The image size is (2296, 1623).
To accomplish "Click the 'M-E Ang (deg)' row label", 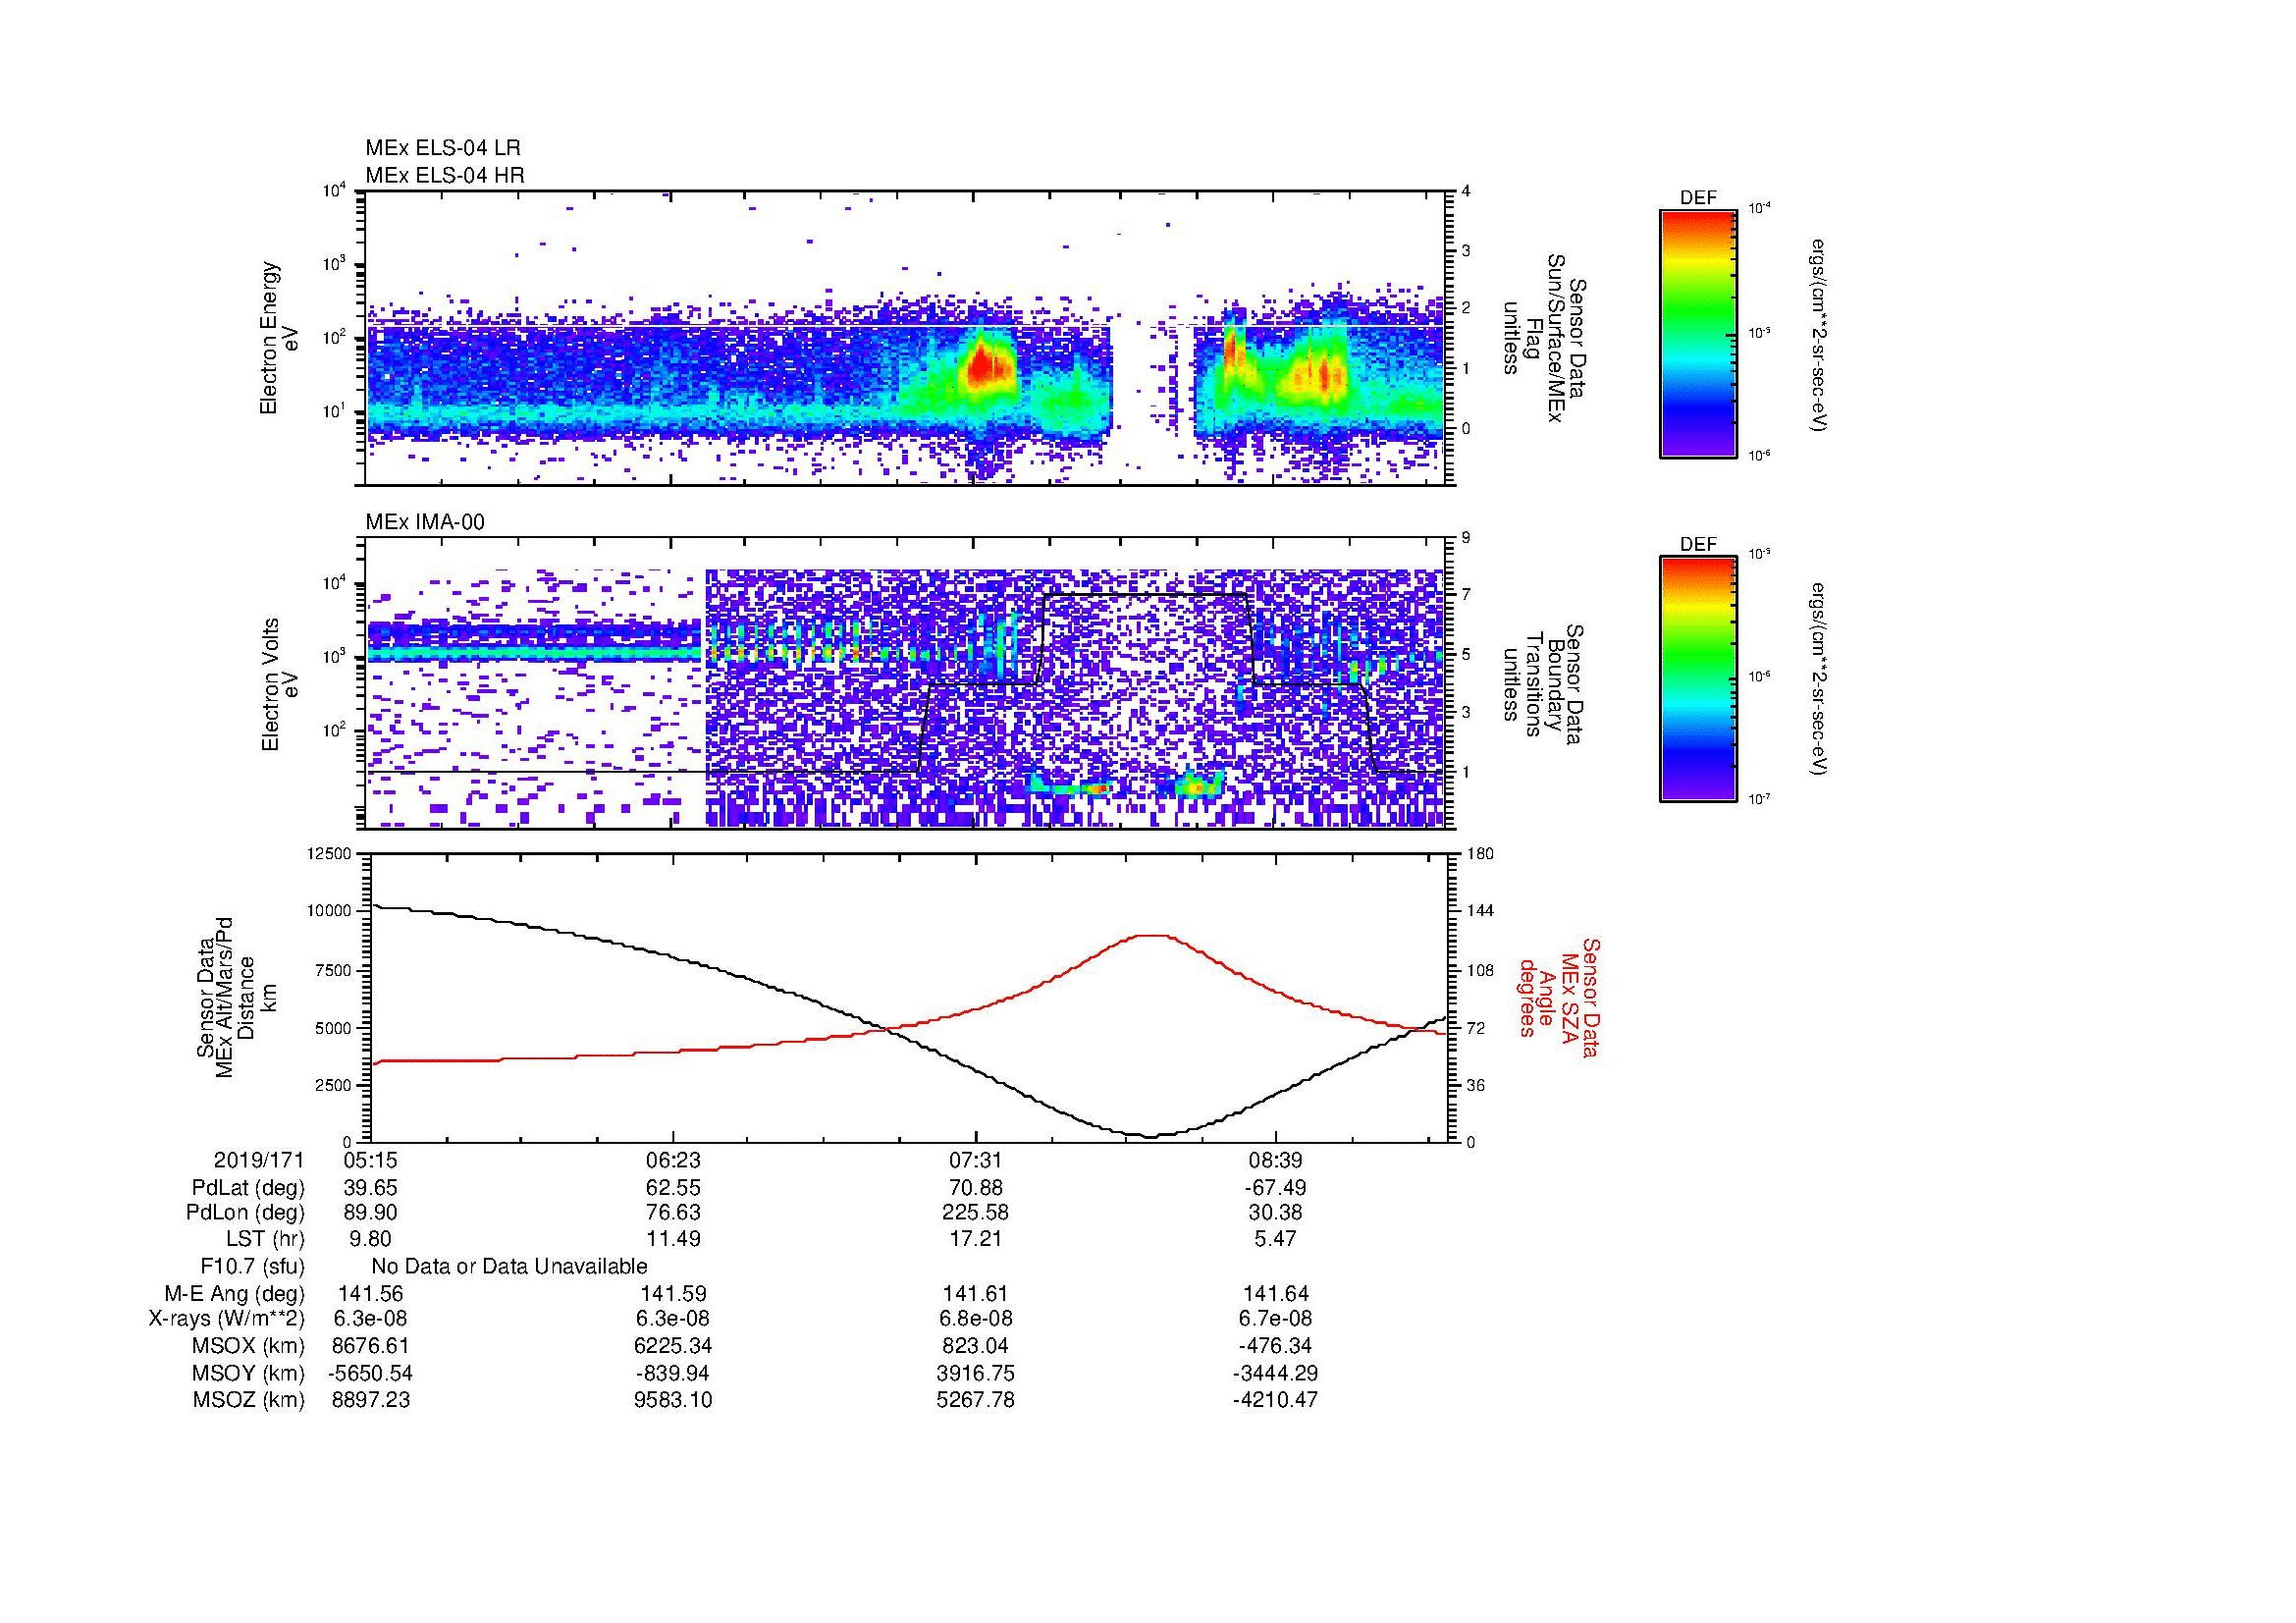I will pos(234,1294).
